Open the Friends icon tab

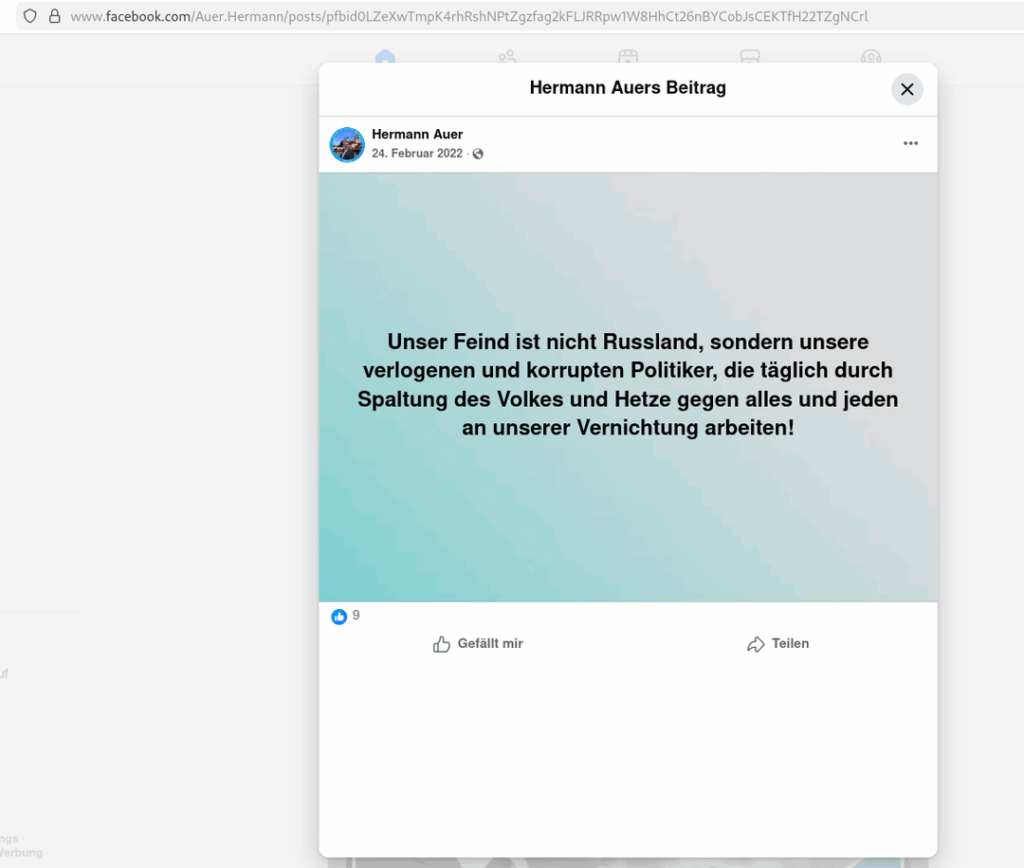(507, 57)
